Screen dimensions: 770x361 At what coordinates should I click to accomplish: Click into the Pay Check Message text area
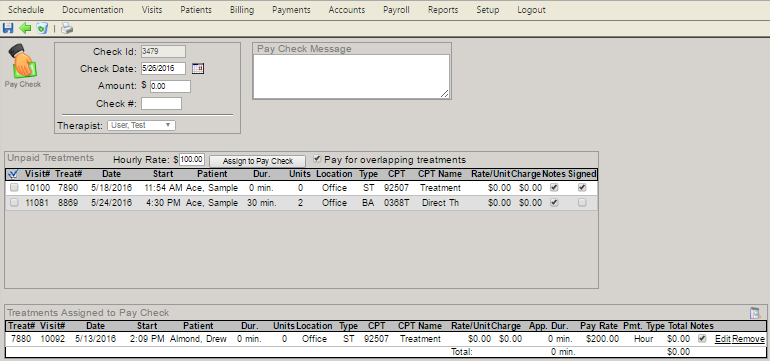[352, 76]
